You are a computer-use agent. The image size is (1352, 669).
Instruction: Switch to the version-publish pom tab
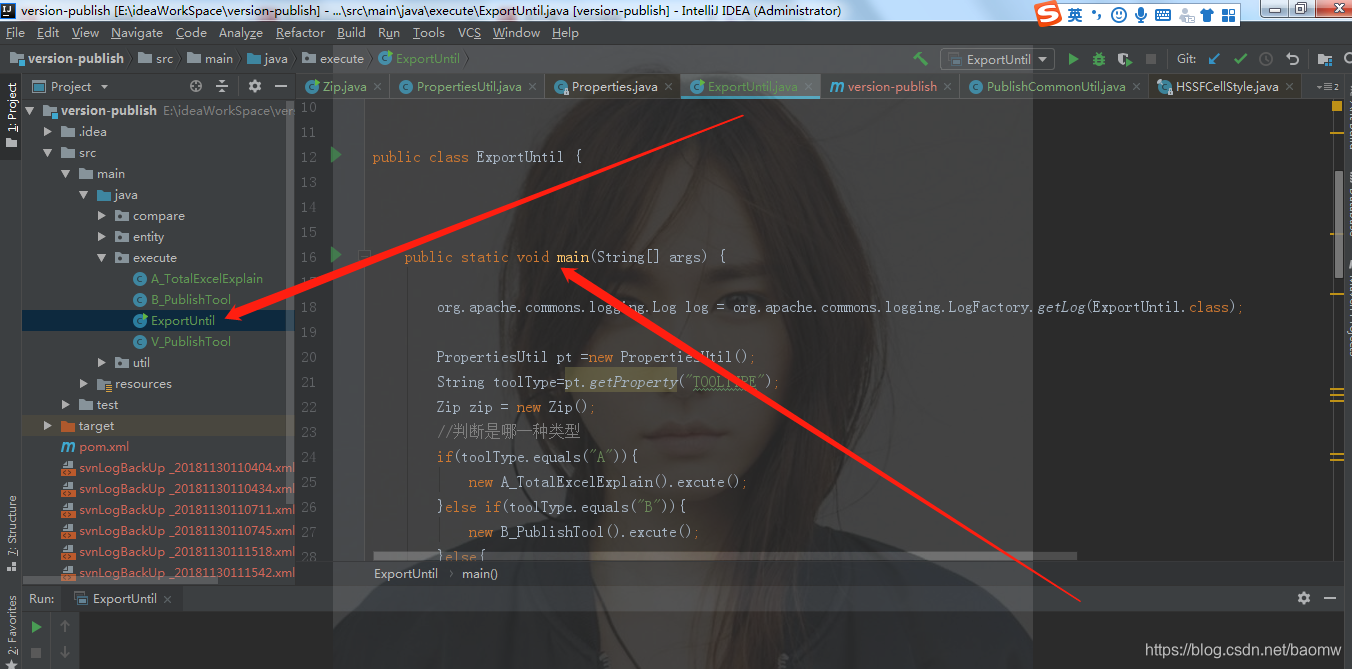[x=890, y=87]
